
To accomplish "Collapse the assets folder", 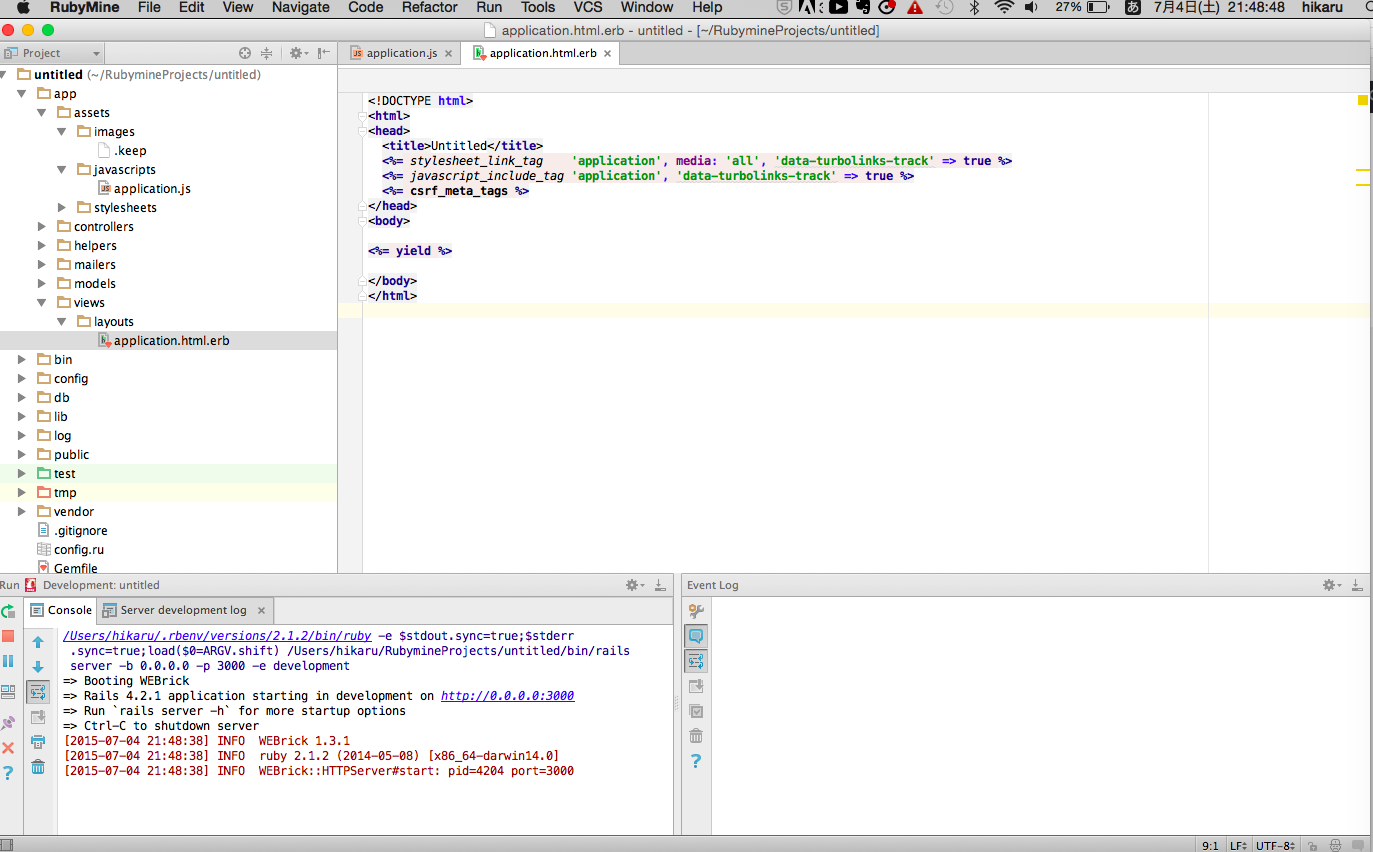I will 42,112.
